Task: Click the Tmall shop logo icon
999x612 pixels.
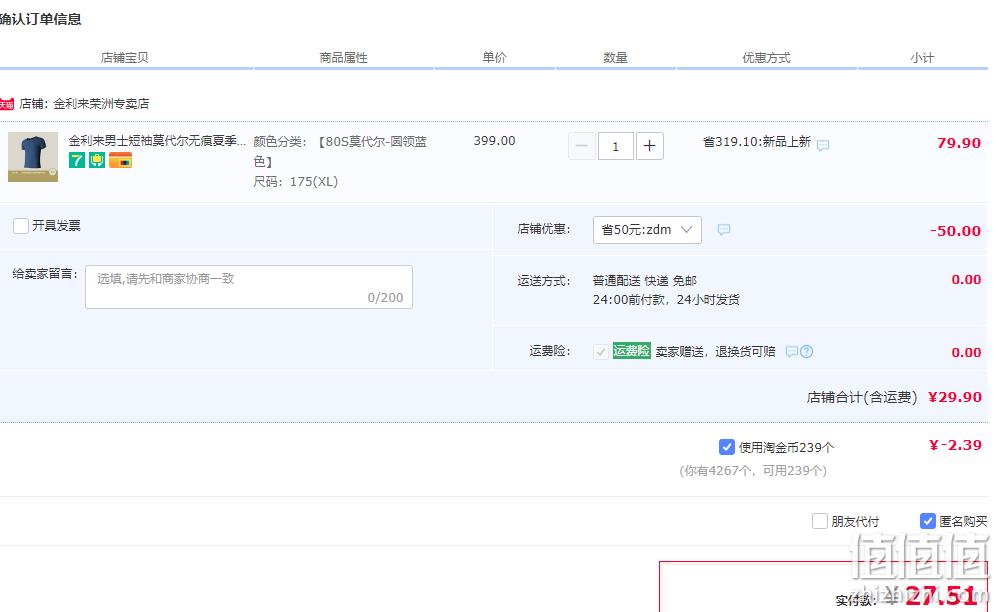Action: click(x=7, y=104)
